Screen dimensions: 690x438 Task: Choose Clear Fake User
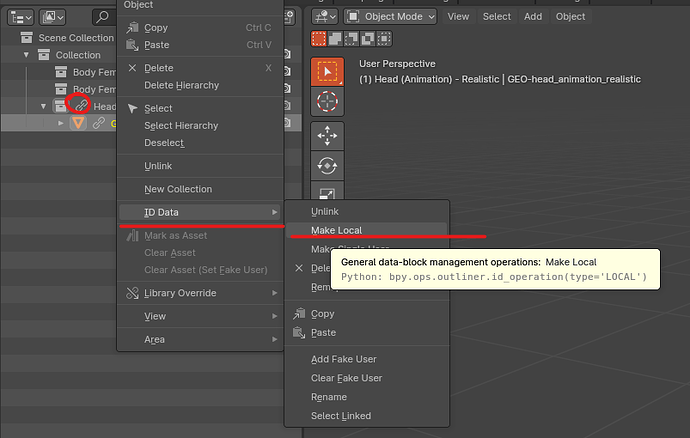tap(367, 378)
